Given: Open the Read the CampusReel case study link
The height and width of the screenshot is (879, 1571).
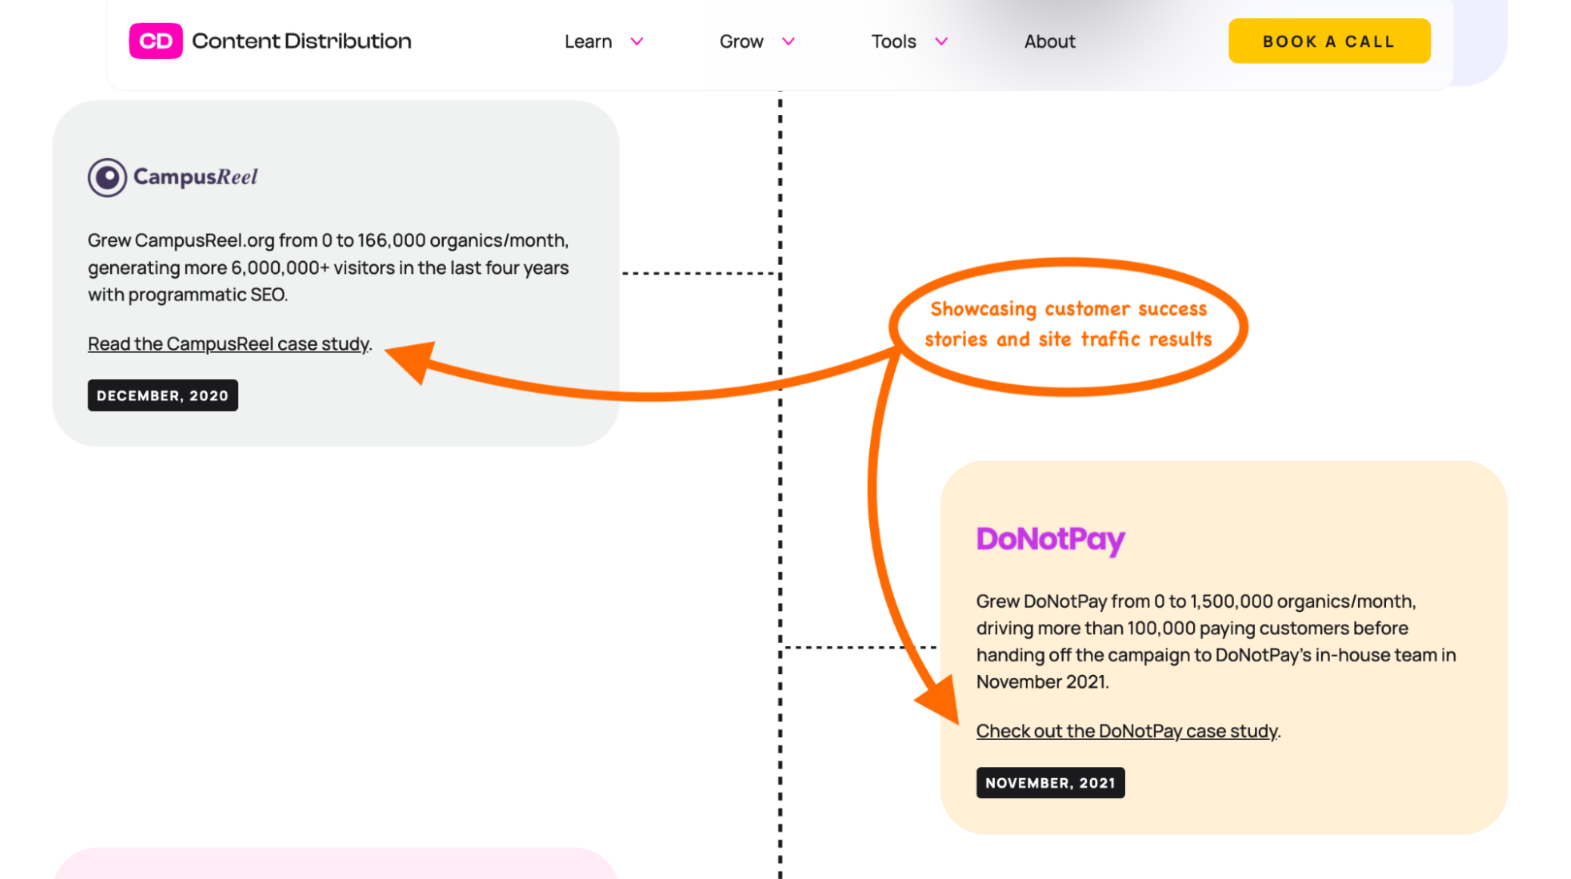Looking at the screenshot, I should click(x=229, y=344).
